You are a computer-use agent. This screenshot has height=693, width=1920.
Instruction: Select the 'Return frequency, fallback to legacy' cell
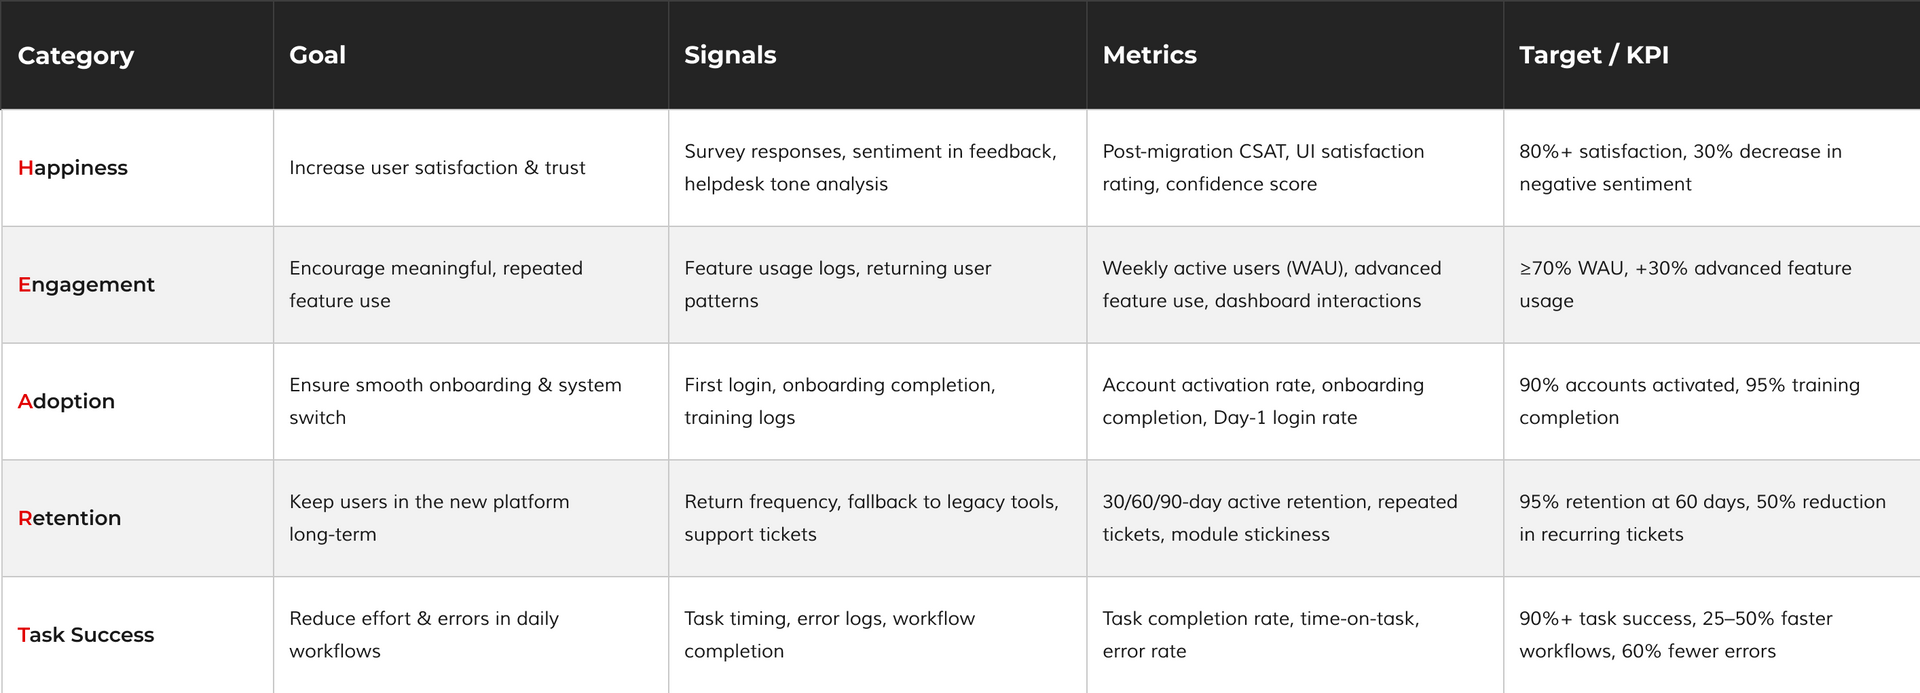click(x=870, y=518)
